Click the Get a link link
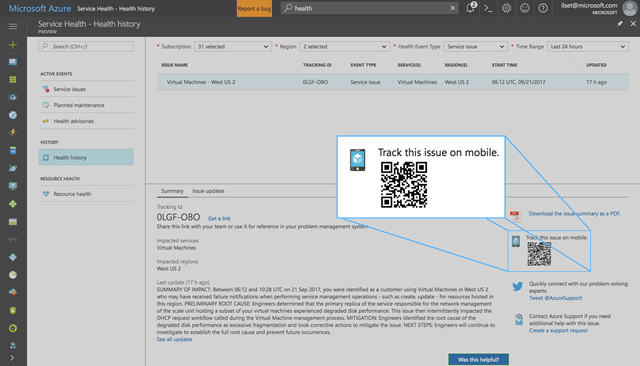 [x=219, y=218]
